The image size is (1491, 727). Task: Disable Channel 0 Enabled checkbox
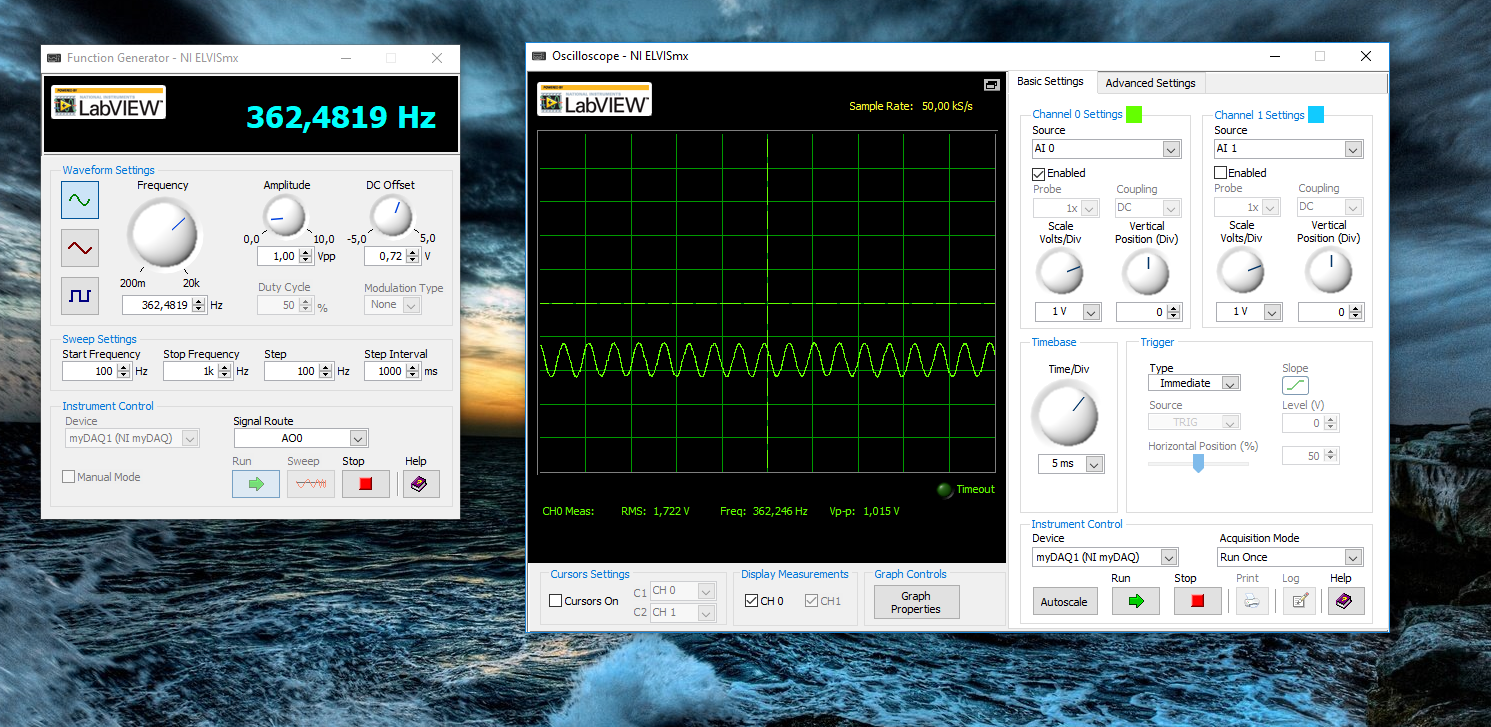[x=1039, y=174]
